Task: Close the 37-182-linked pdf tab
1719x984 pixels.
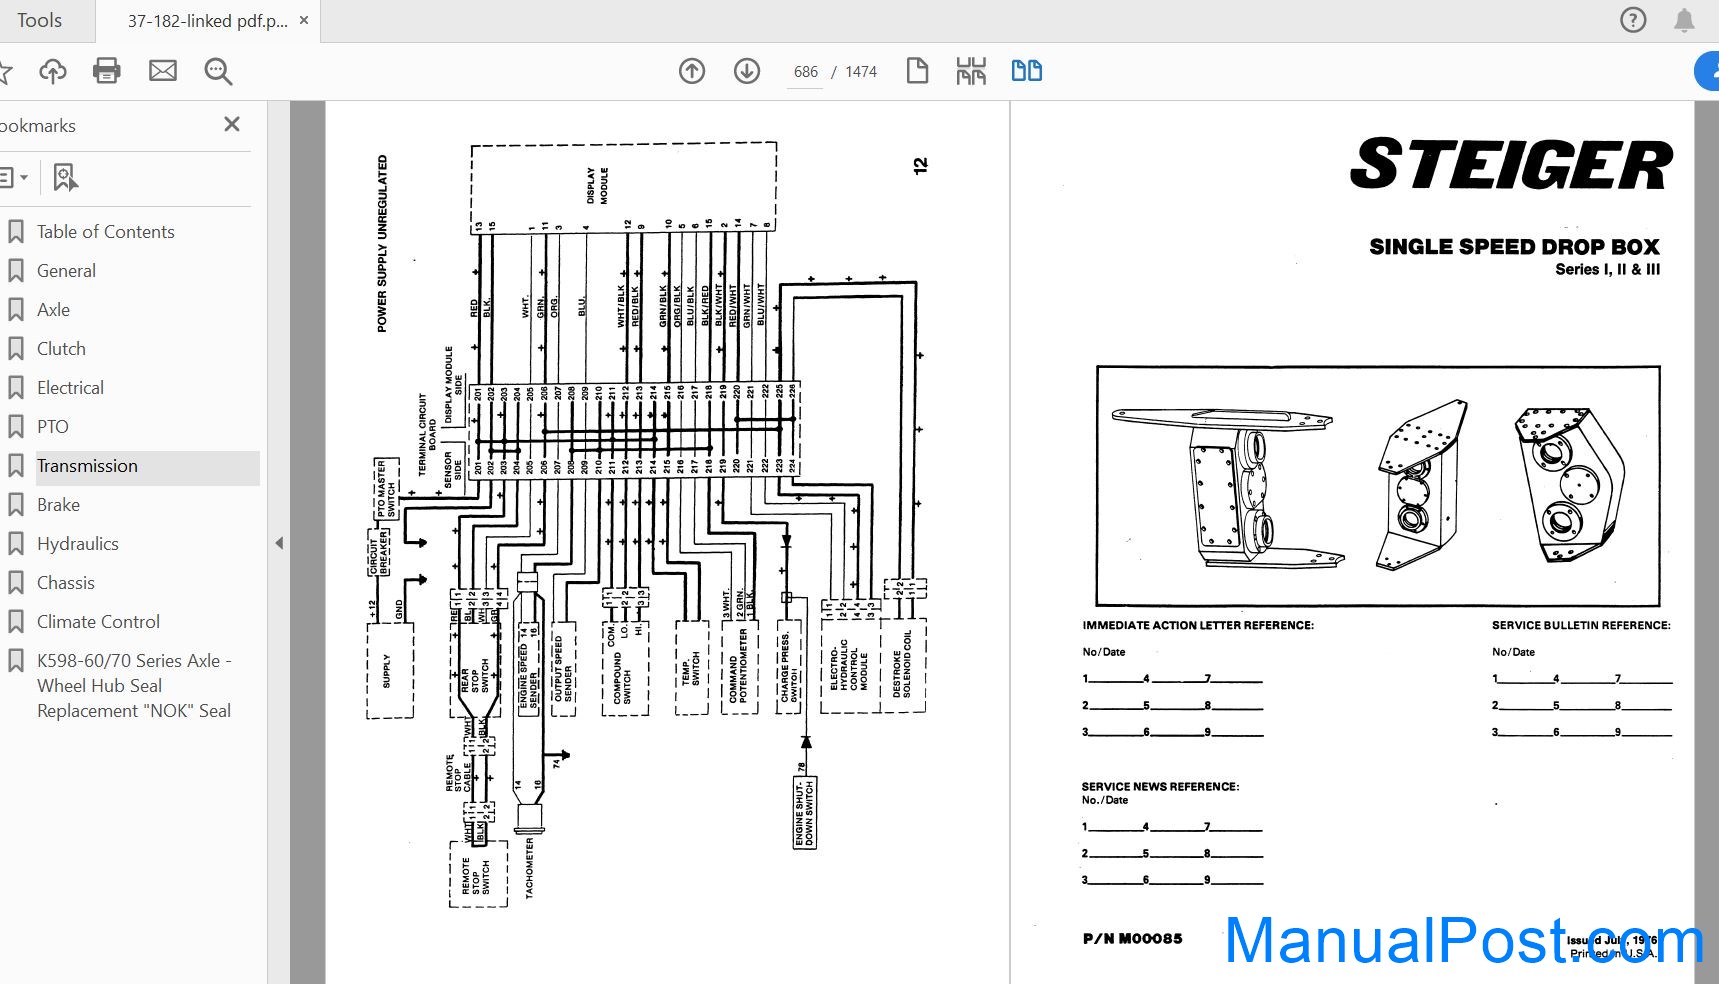Action: pos(304,20)
